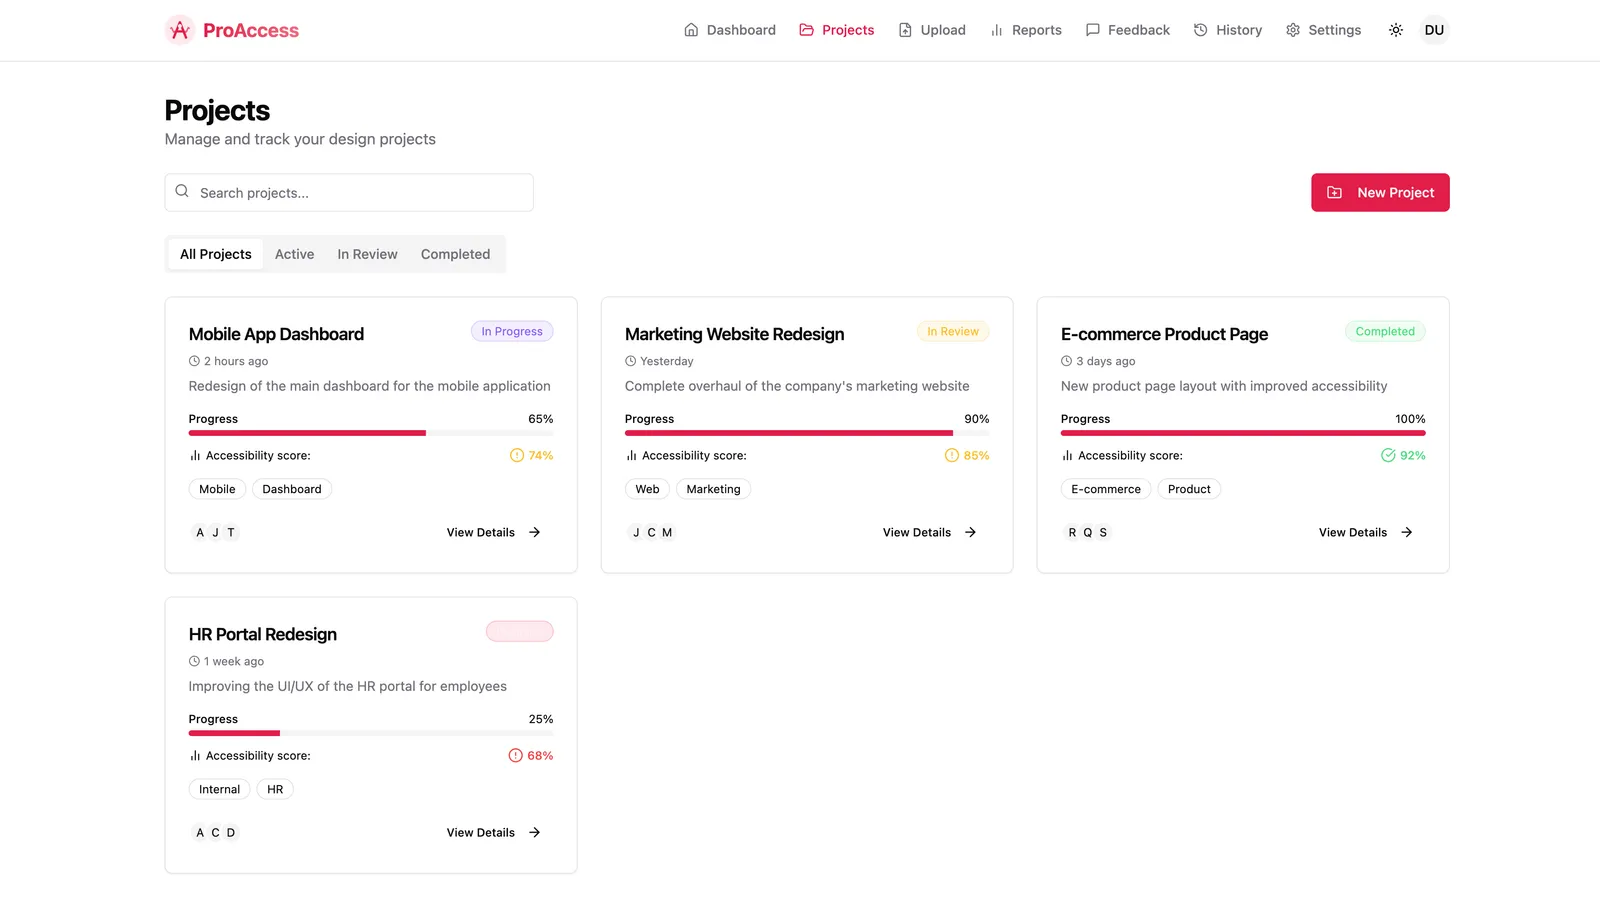View Details for Mobile App Dashboard

tap(494, 532)
